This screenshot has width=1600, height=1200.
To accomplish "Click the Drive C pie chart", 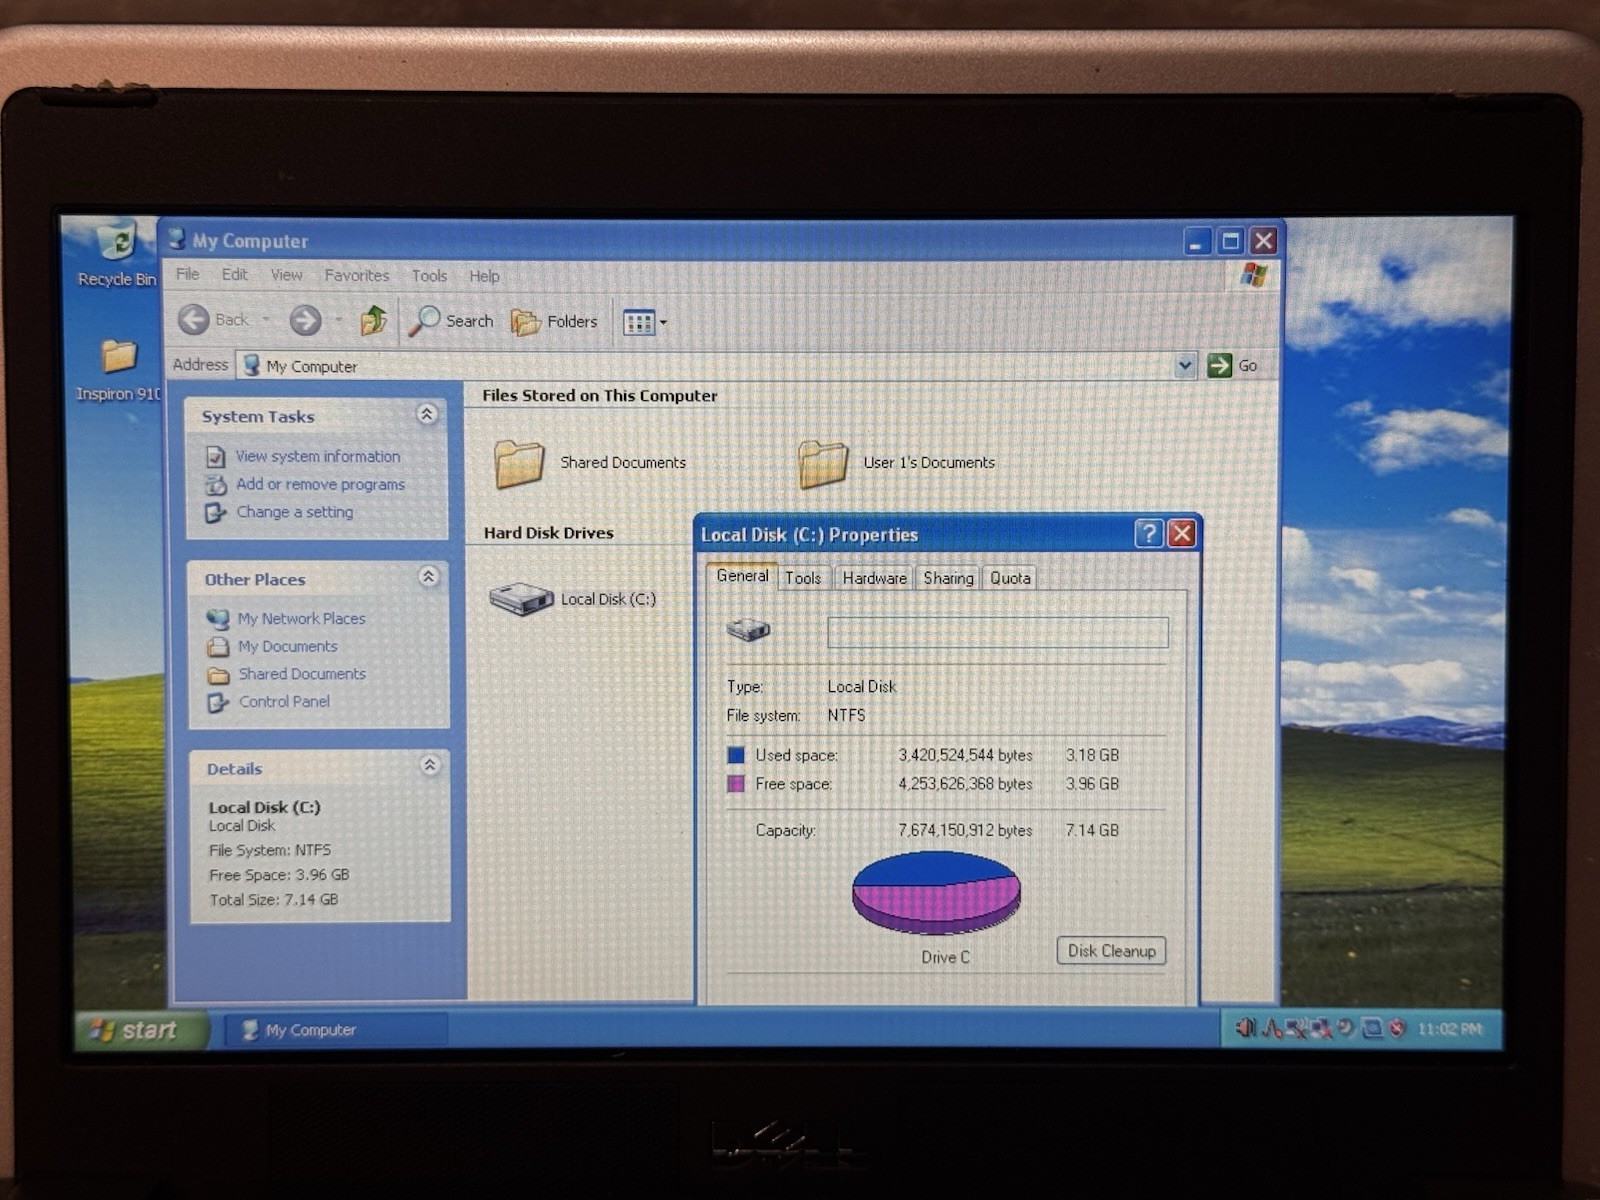I will (936, 892).
